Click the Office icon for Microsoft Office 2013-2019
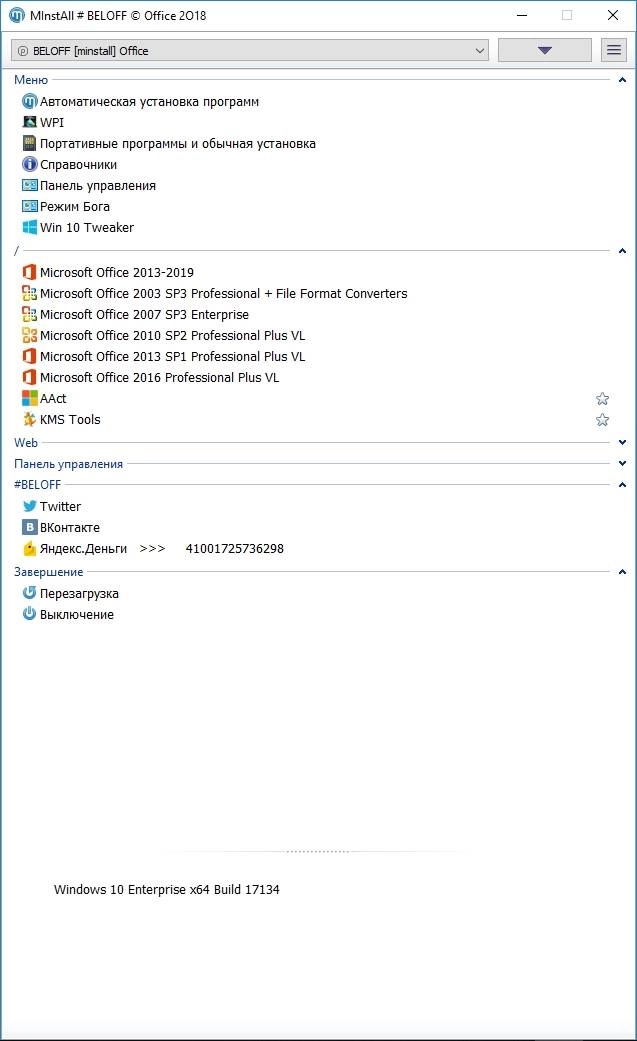The width and height of the screenshot is (637, 1041). 29,272
